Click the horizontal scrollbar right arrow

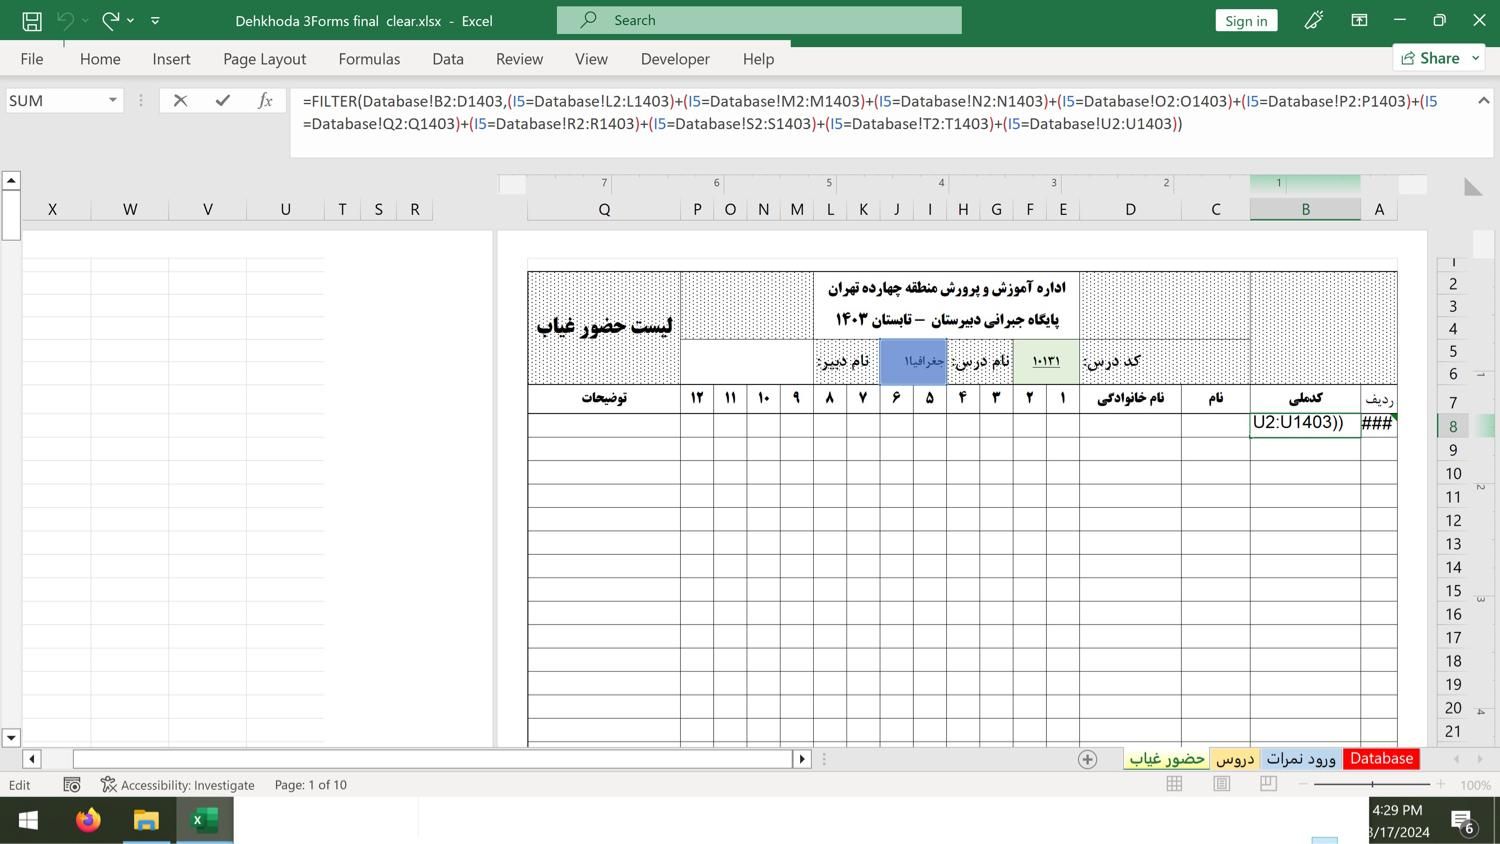[801, 759]
